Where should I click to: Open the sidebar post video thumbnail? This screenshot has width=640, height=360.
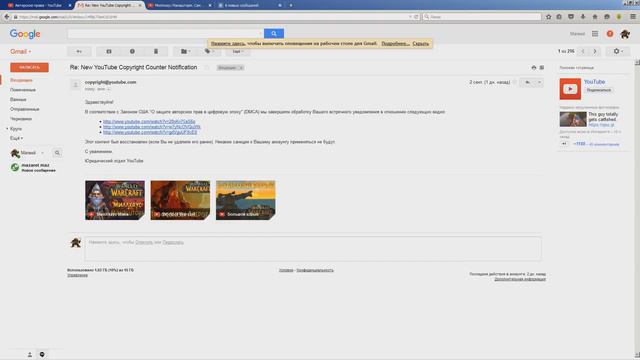click(573, 119)
